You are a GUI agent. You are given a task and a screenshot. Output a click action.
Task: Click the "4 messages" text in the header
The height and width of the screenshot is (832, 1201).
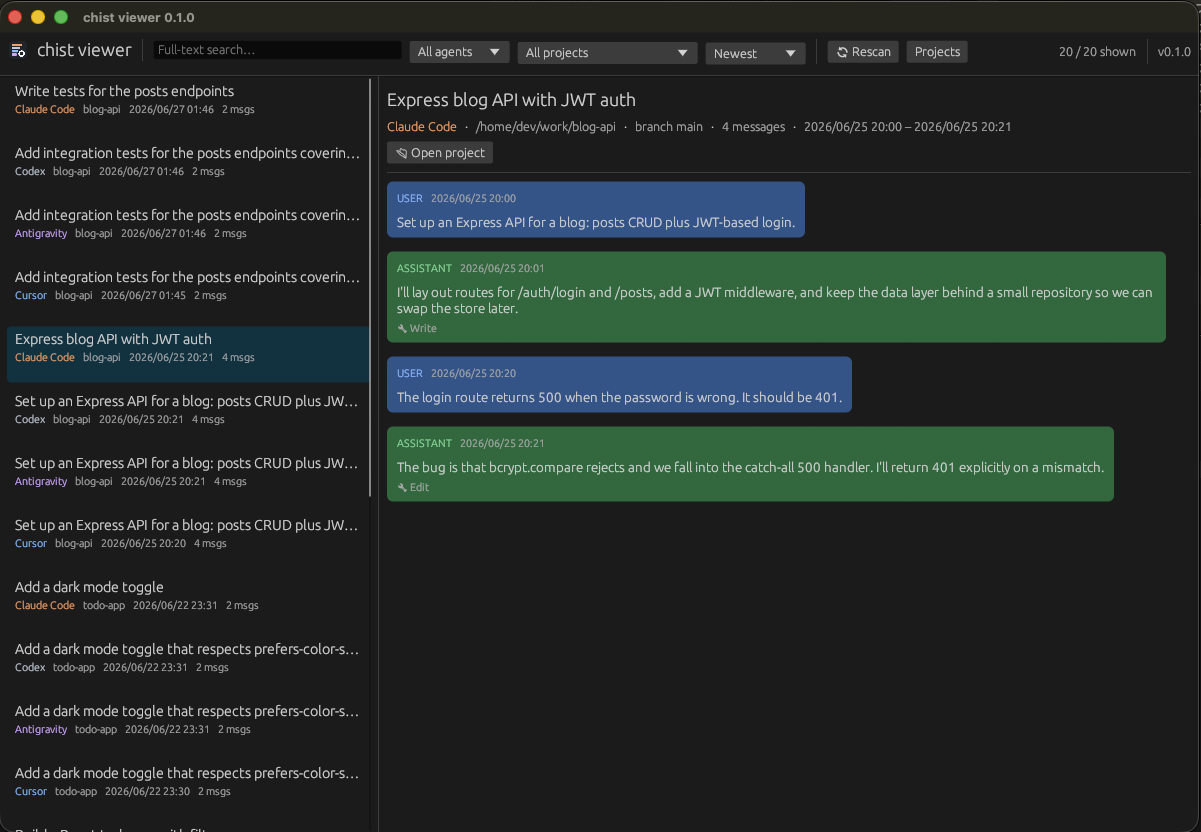(753, 127)
